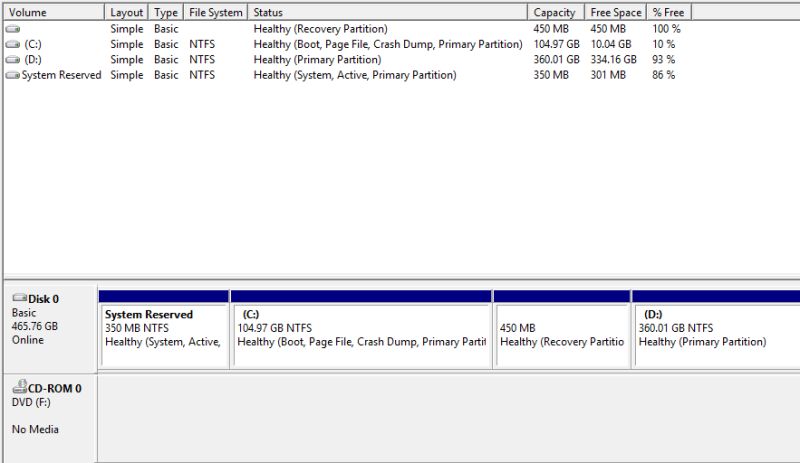Image resolution: width=800 pixels, height=463 pixels.
Task: Click NTFS file system cell in (C:) row
Action: tap(202, 44)
